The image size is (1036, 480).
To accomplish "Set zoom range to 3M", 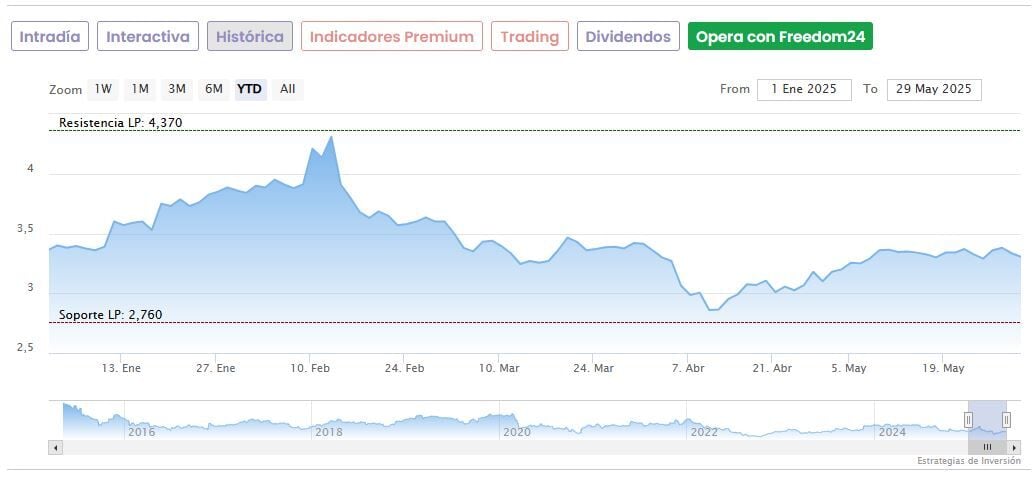I will coord(177,89).
